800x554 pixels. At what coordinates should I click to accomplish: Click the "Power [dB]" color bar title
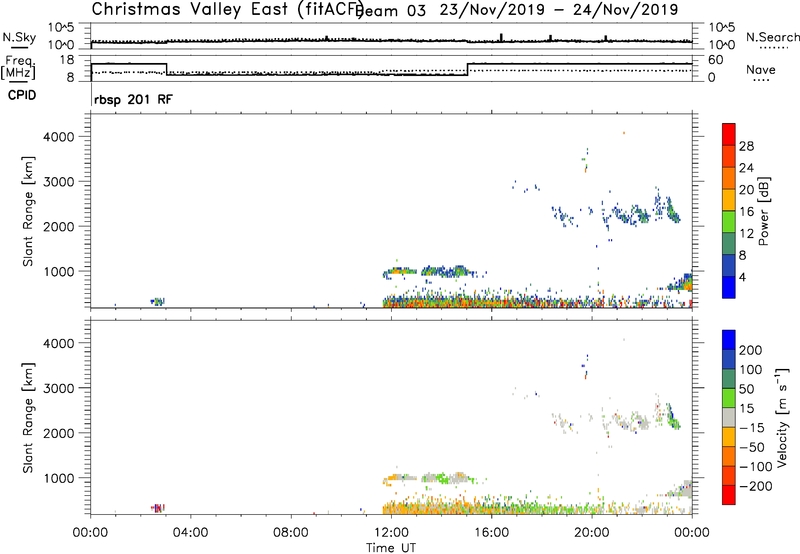[764, 211]
